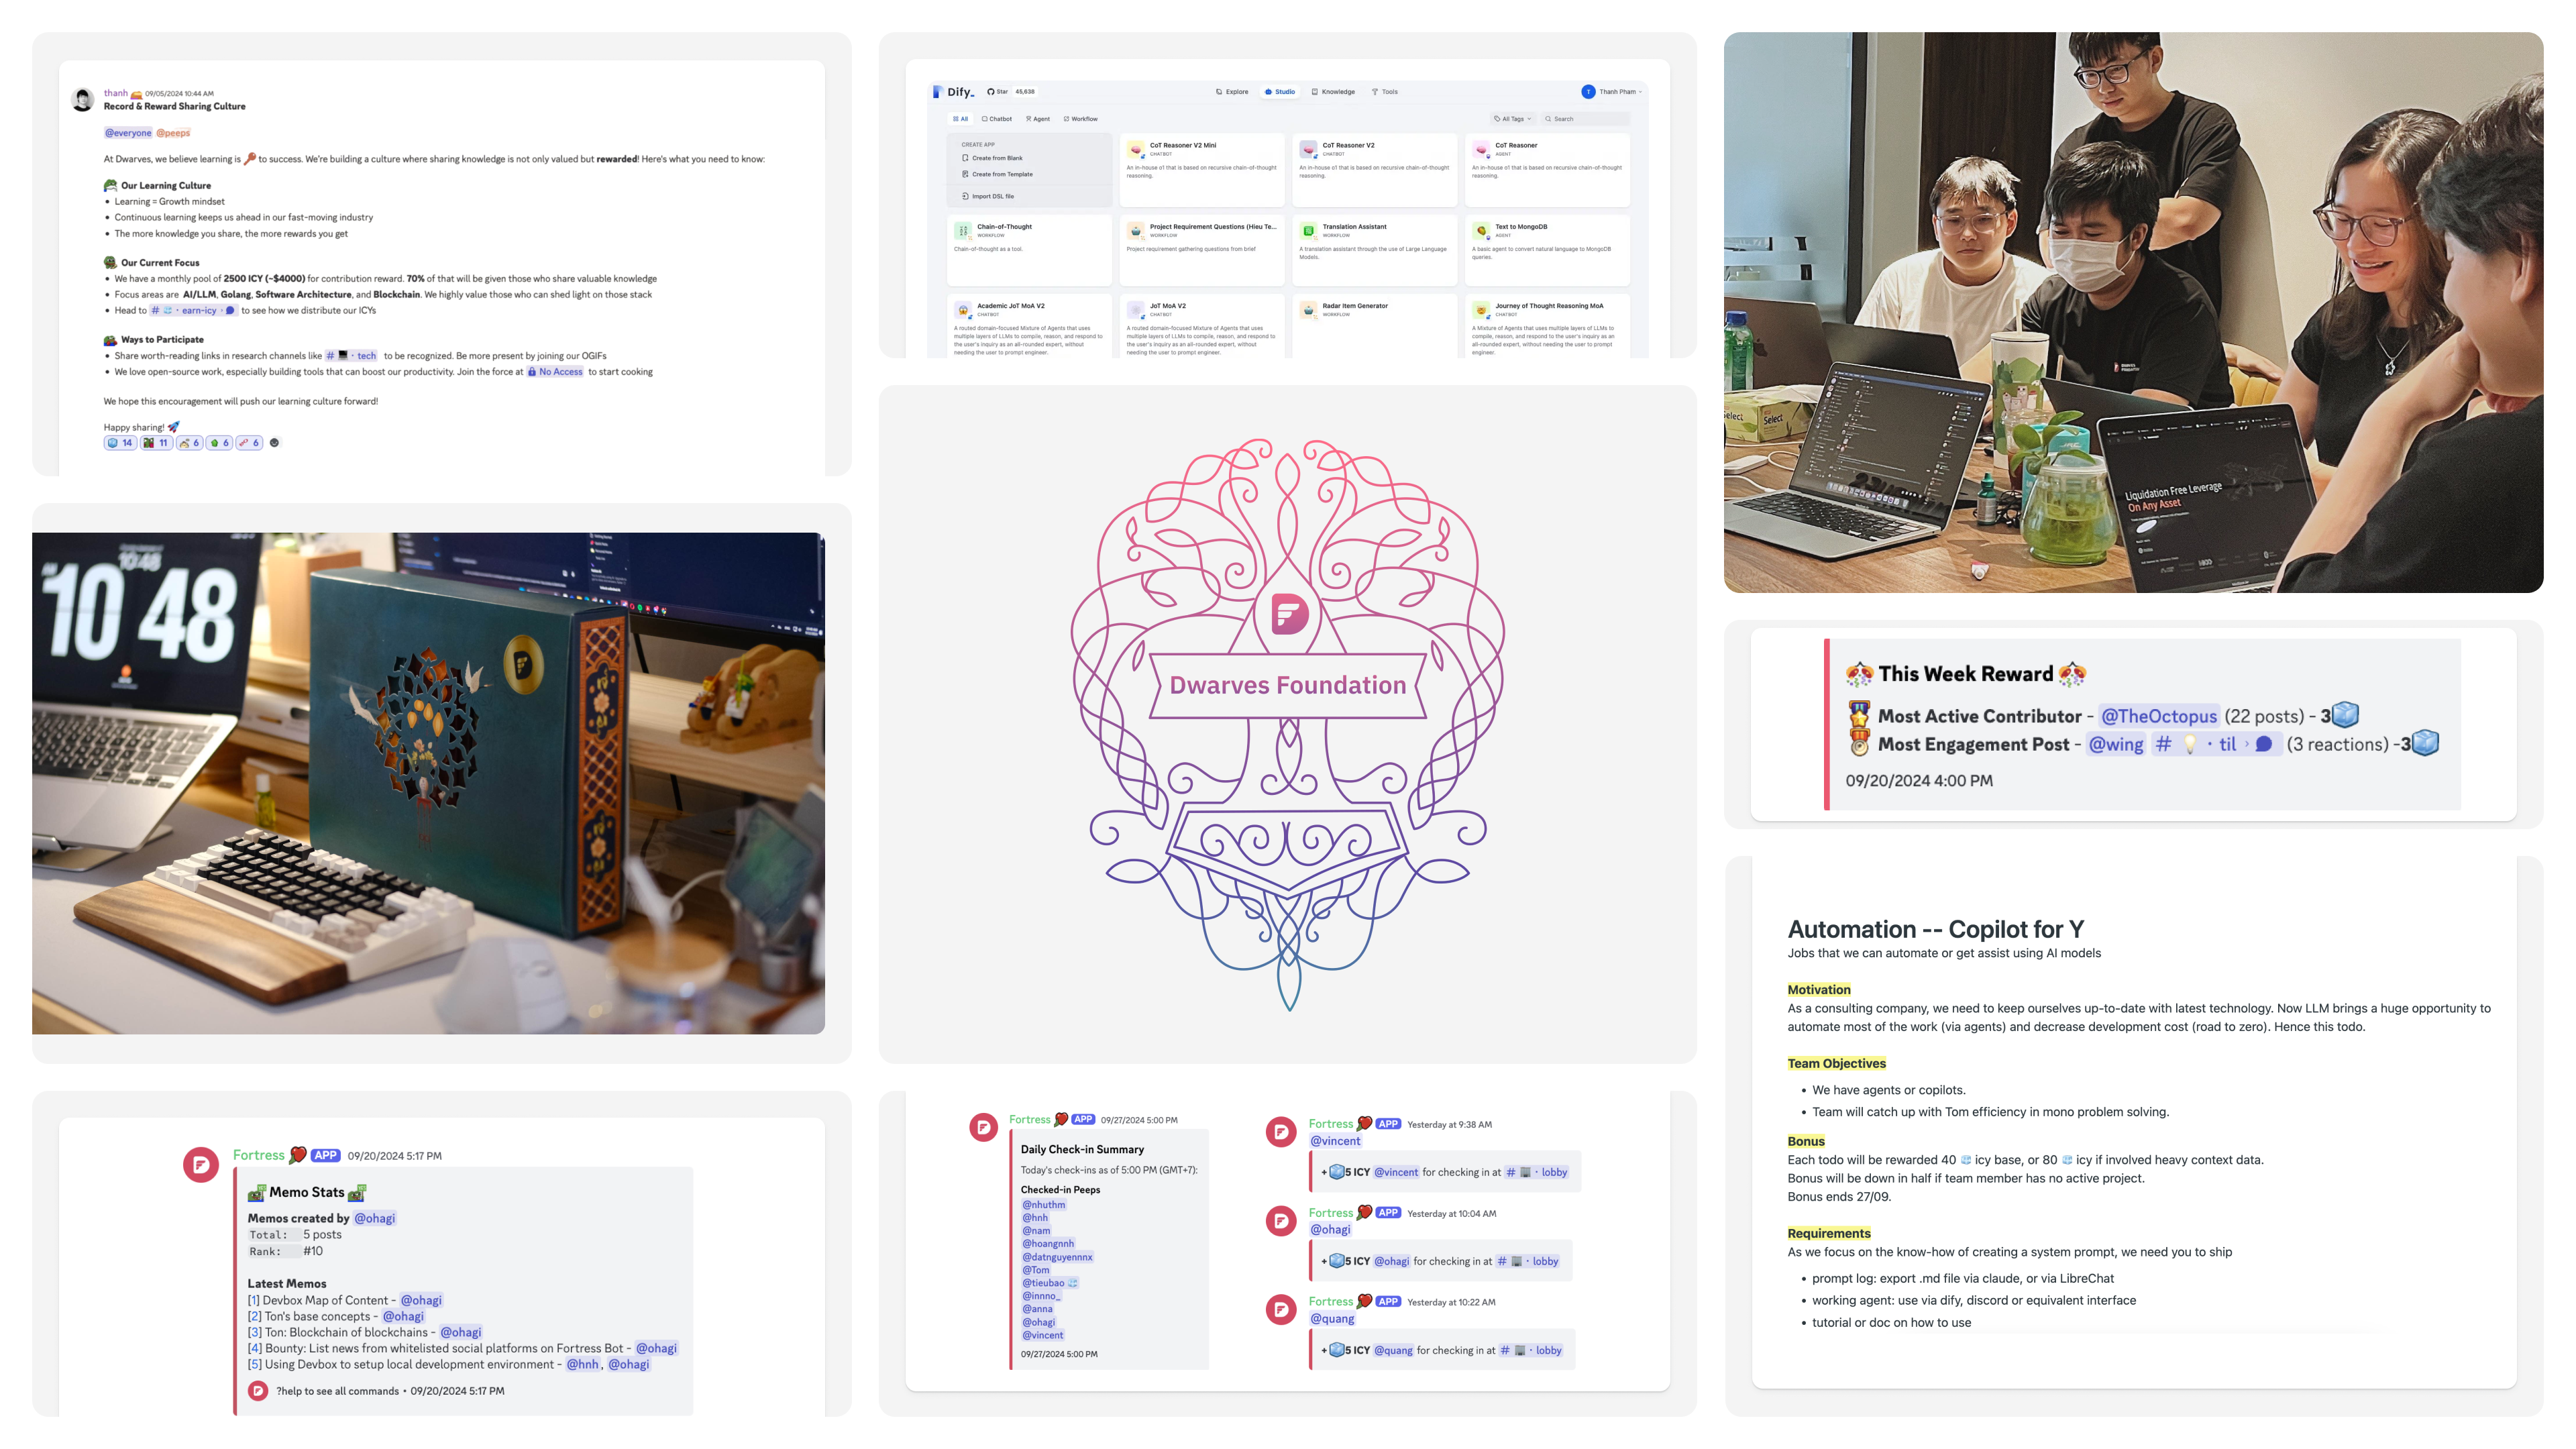Open the Thanh Pham account menu

(x=1612, y=91)
